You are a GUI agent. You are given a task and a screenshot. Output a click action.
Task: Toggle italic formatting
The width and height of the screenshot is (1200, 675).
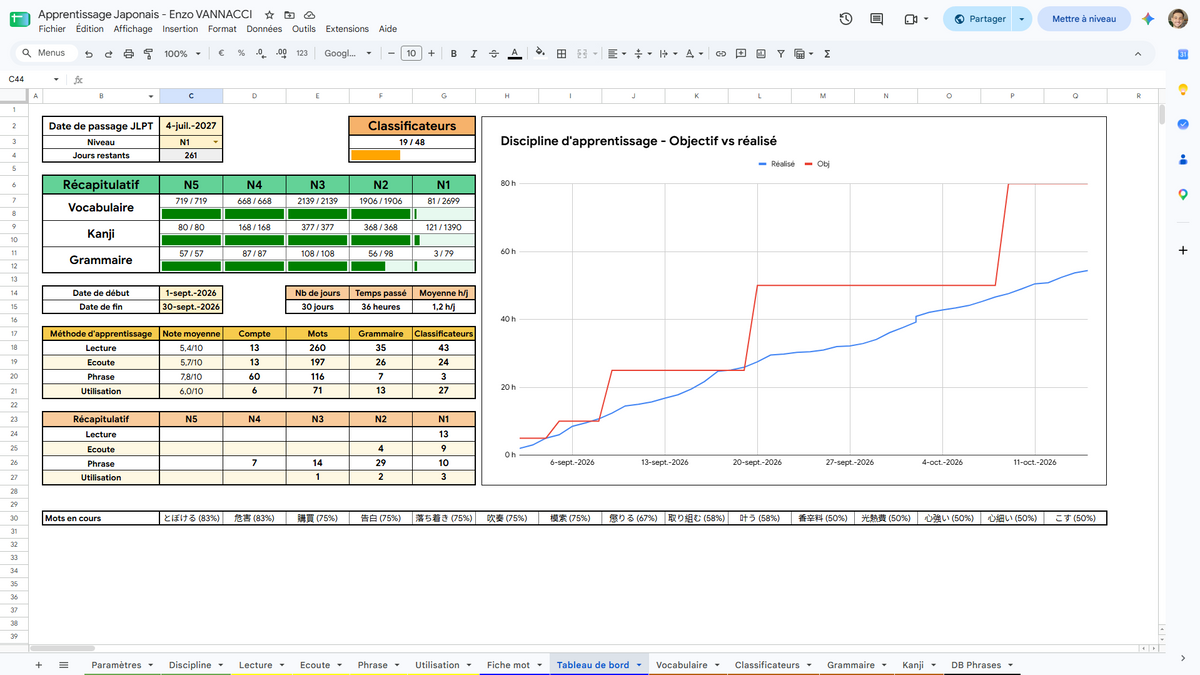pyautogui.click(x=474, y=54)
